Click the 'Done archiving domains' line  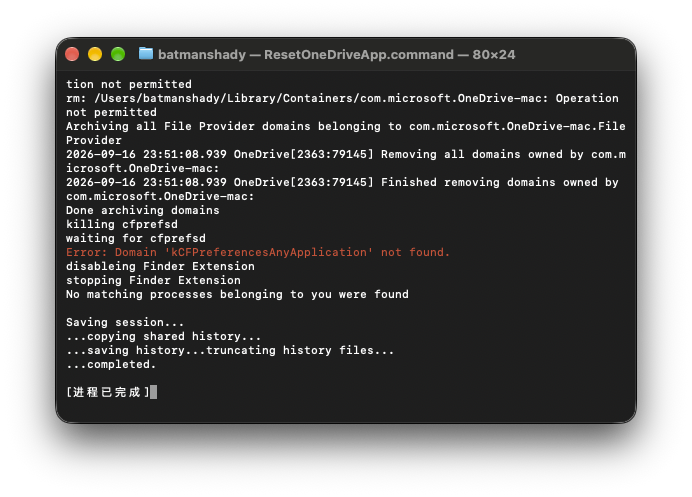143,210
